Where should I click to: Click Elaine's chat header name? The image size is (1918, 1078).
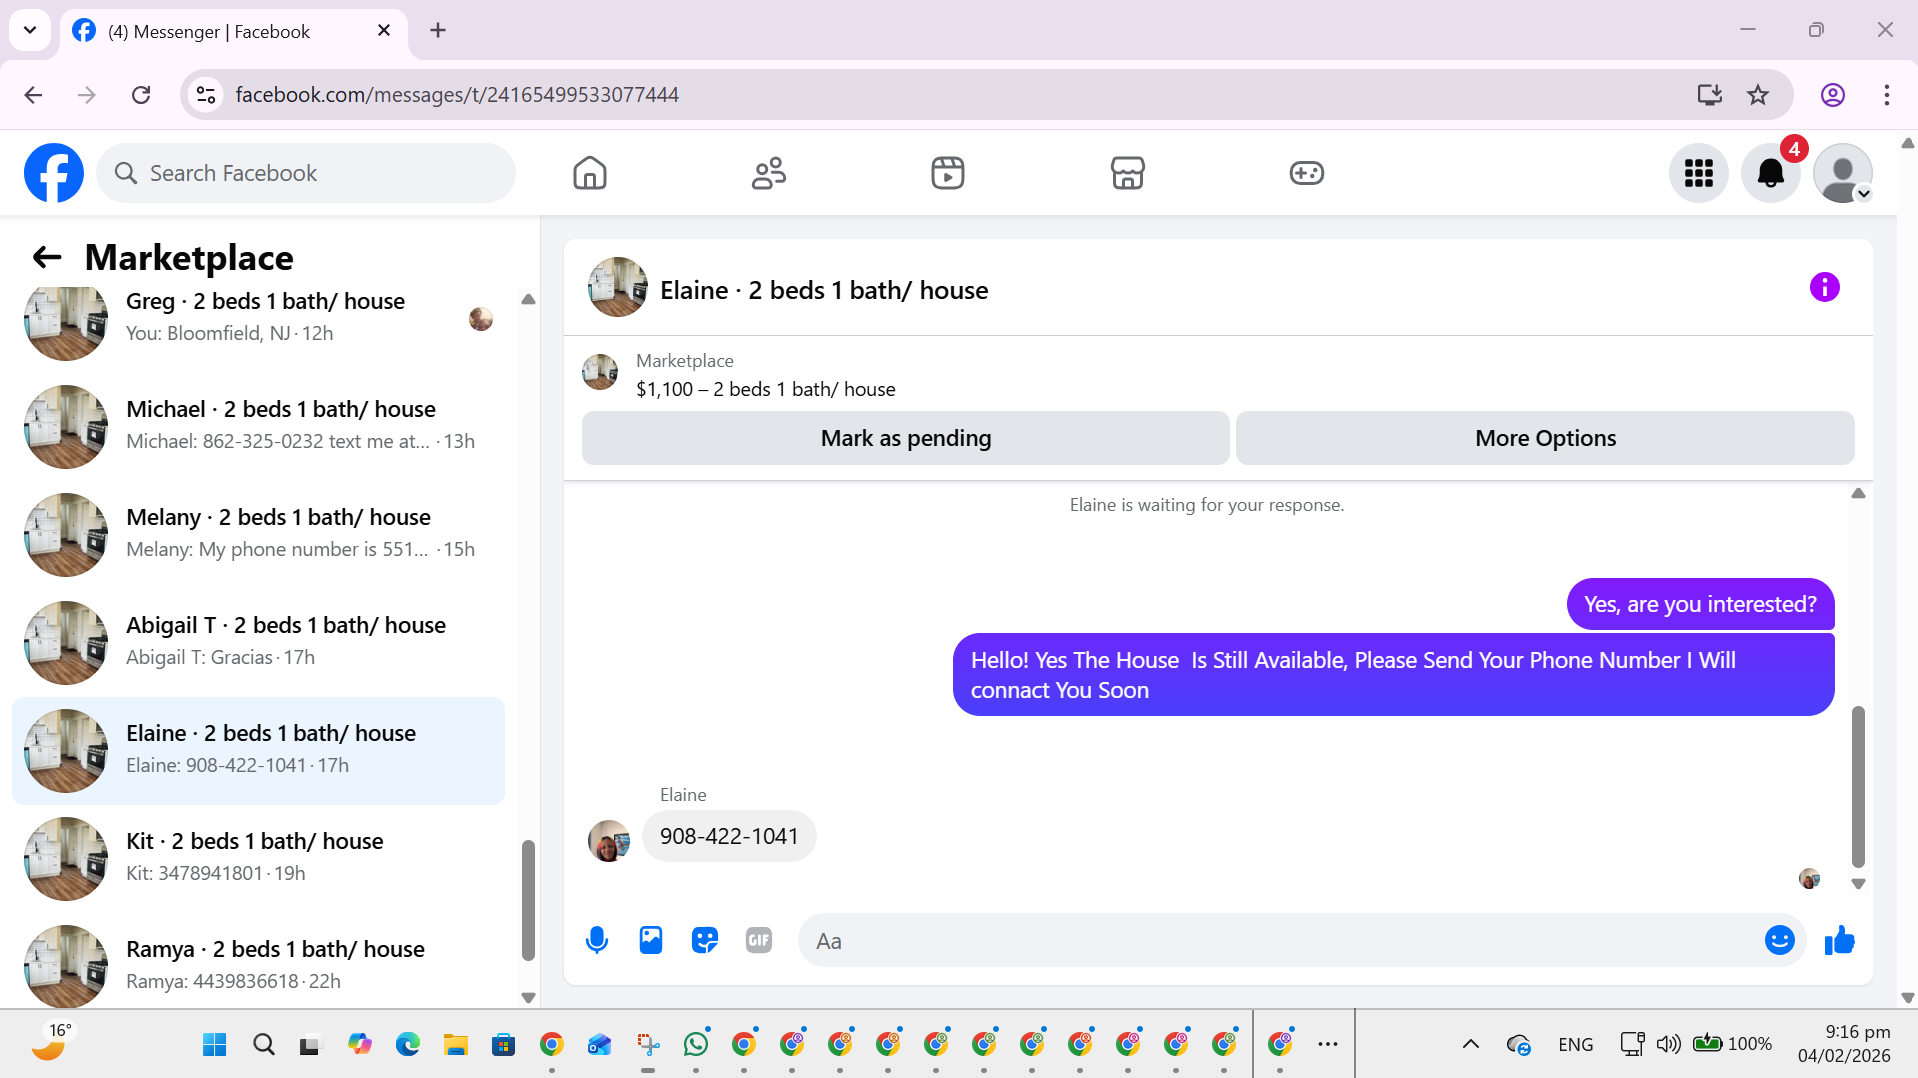(823, 290)
